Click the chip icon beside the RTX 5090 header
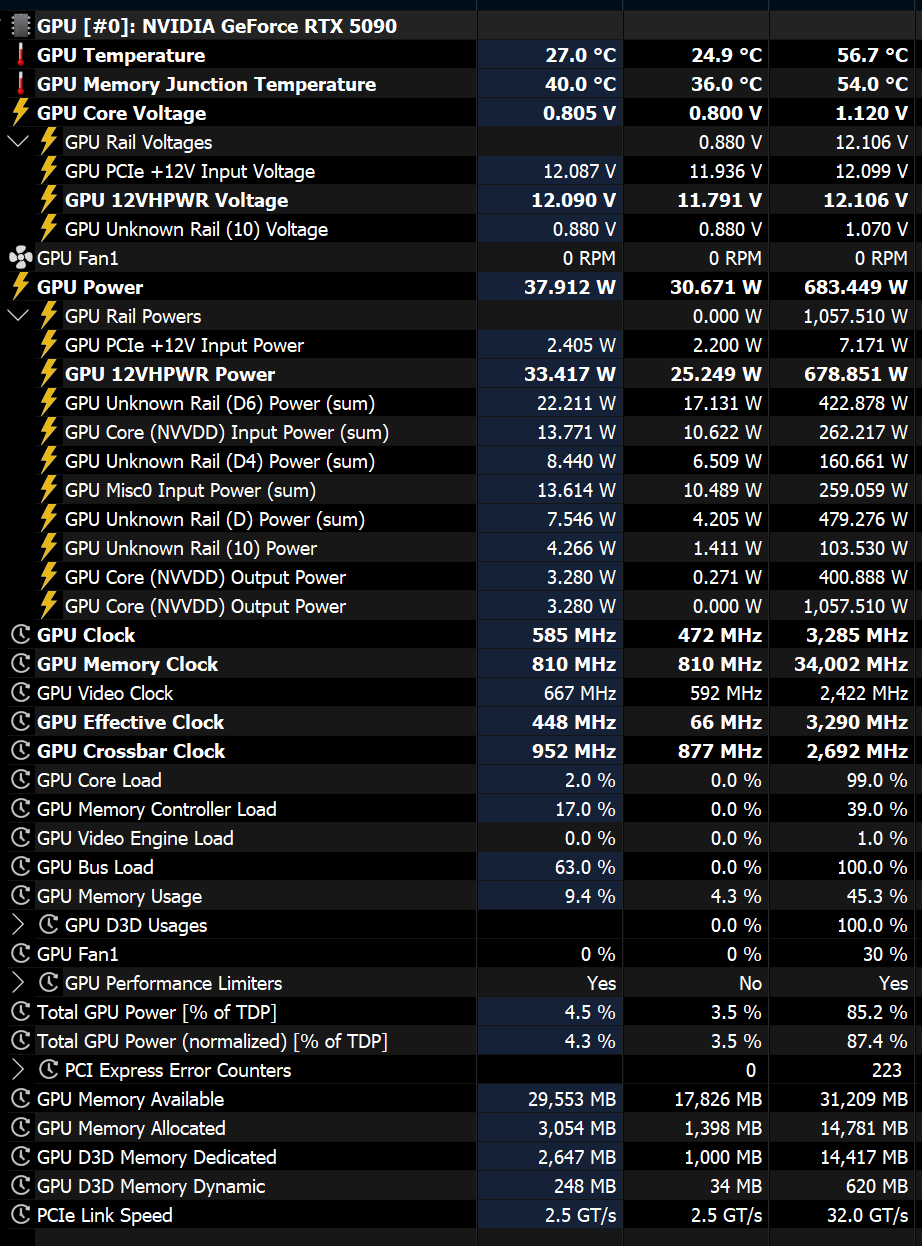Screen dimensions: 922x1246 (x=20, y=26)
